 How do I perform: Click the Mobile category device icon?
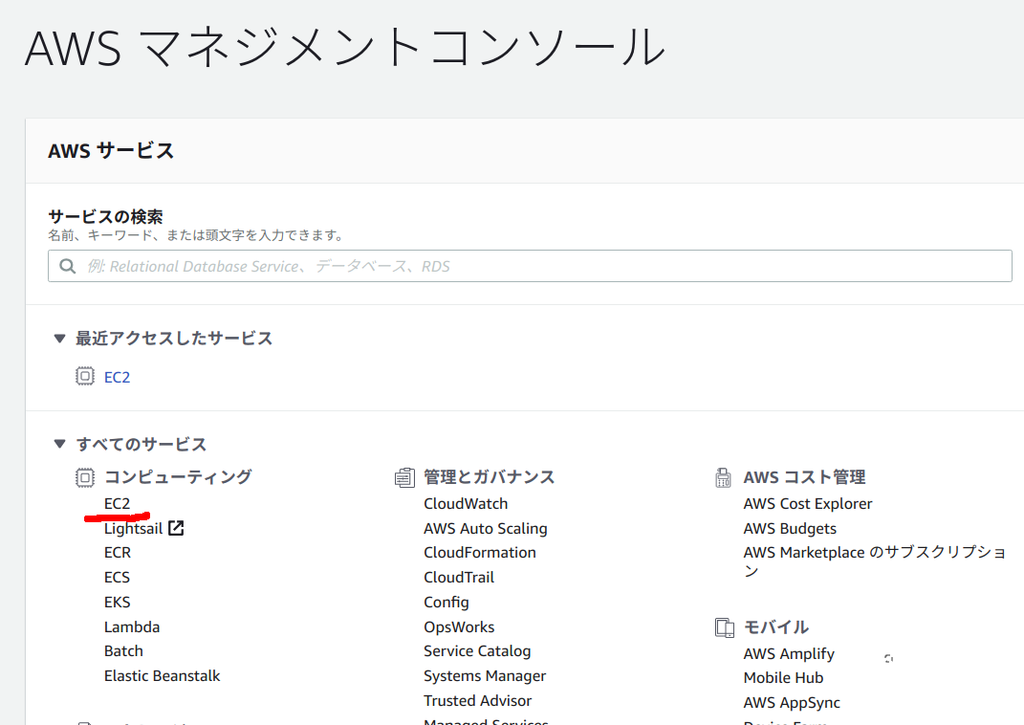[724, 627]
